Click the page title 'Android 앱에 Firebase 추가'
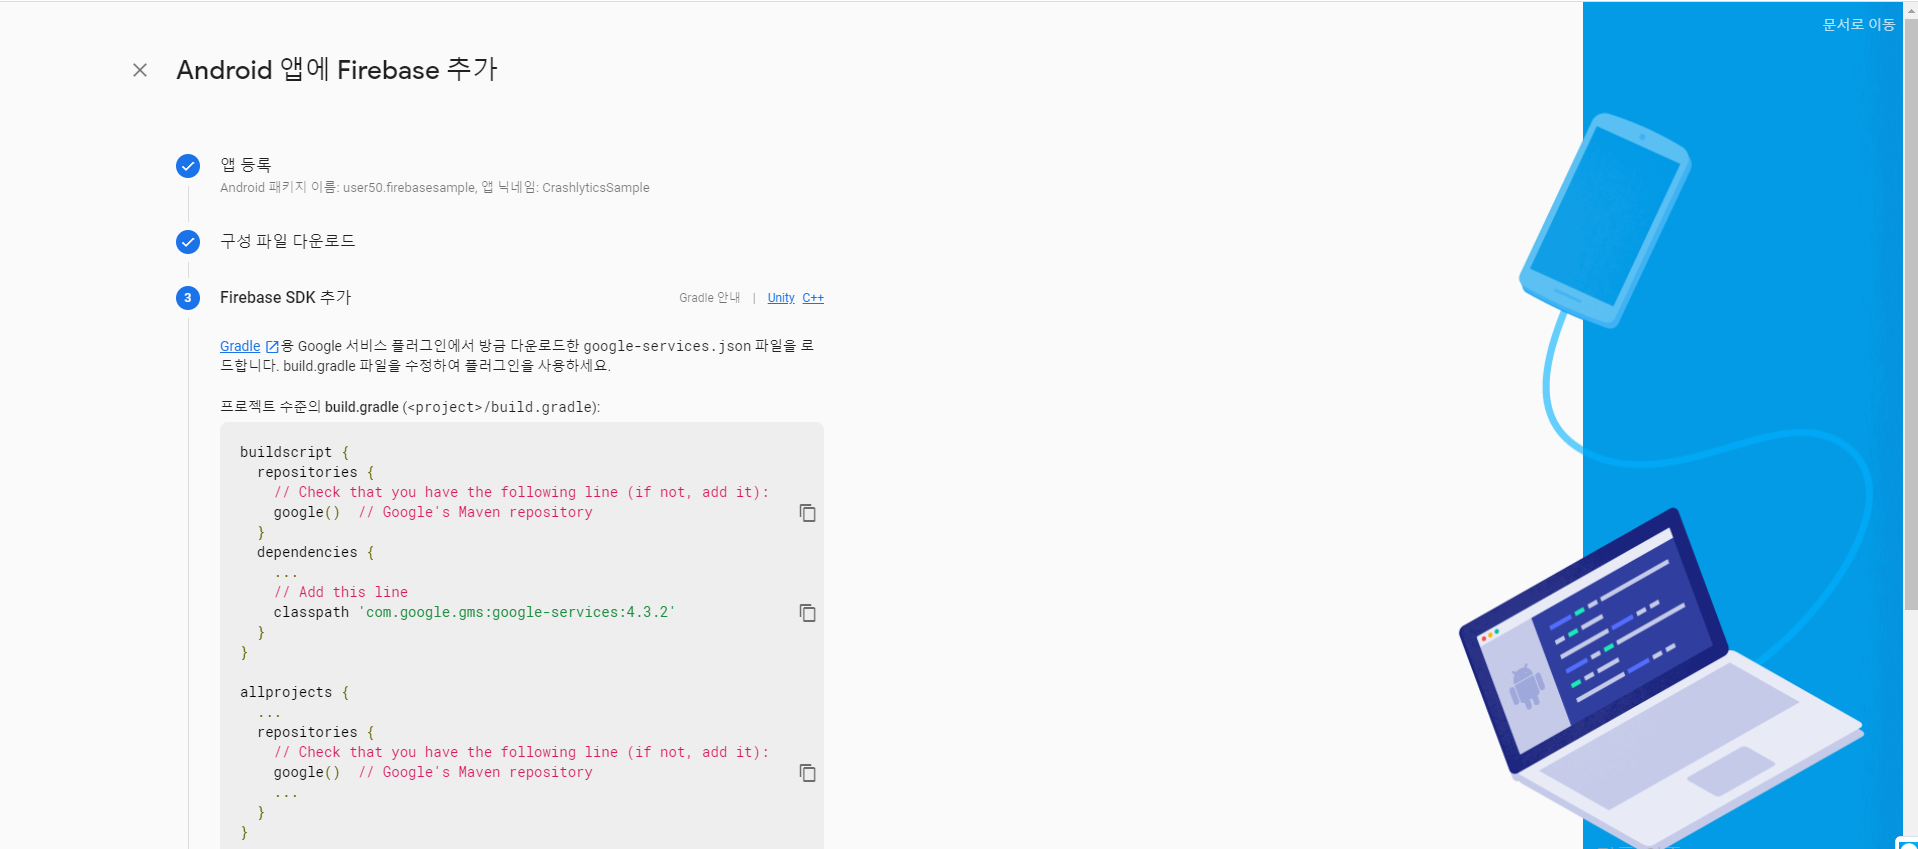Screen dimensions: 1918x849 click(x=337, y=70)
